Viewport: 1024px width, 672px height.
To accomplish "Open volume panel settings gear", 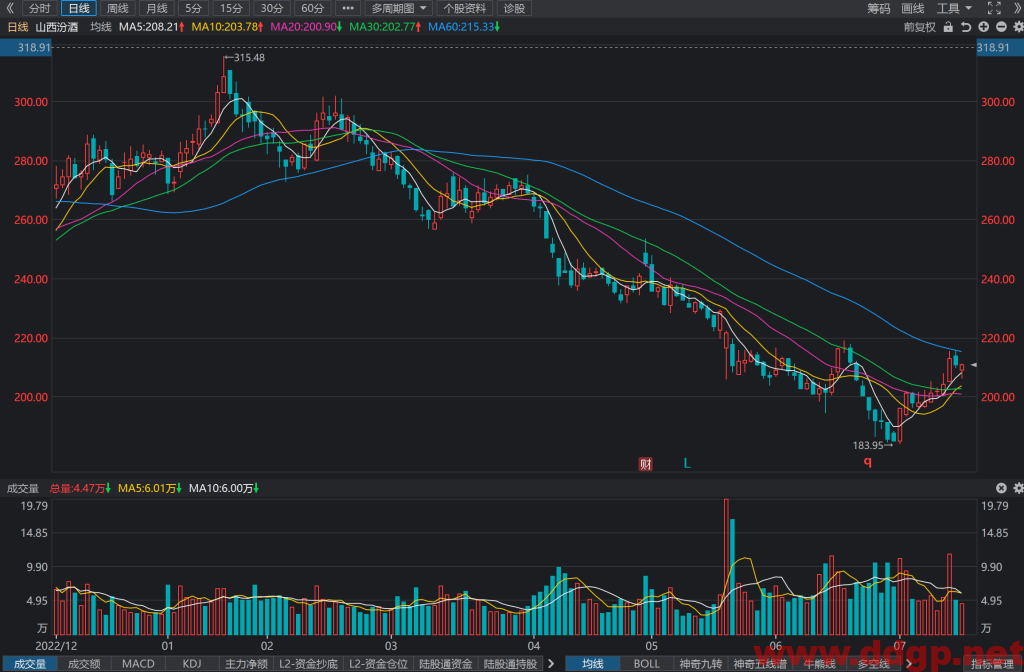I will tap(1017, 488).
